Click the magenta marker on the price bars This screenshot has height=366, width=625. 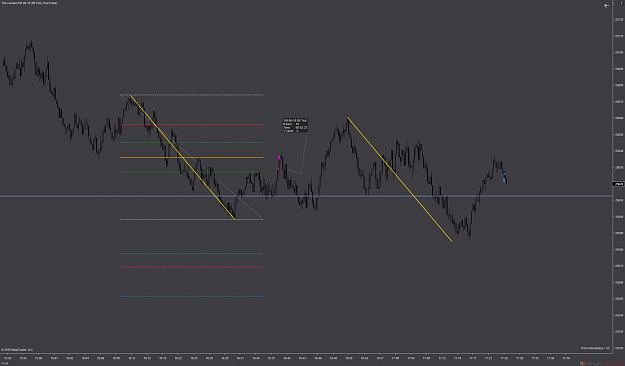279,158
